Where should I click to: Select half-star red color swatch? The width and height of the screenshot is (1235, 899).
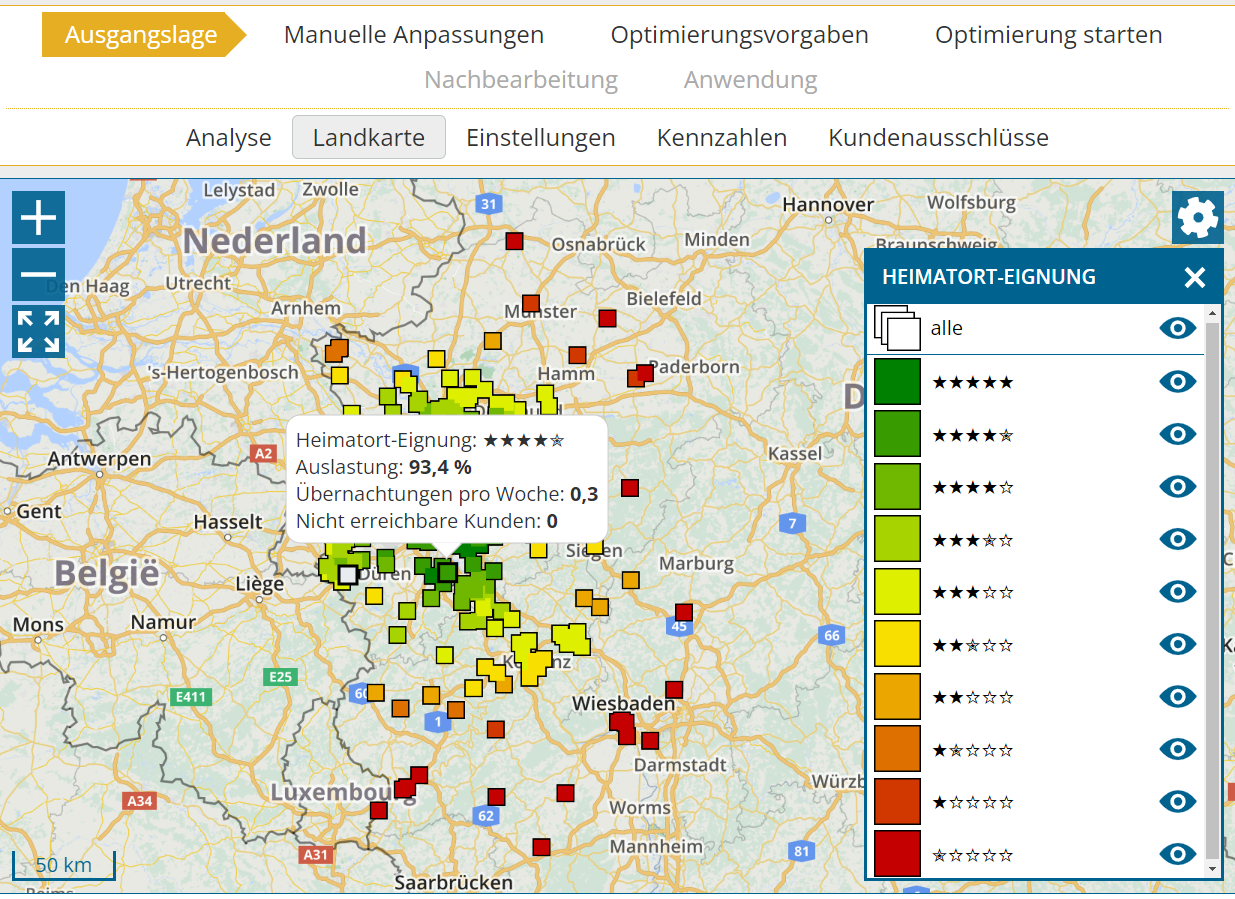[x=897, y=854]
